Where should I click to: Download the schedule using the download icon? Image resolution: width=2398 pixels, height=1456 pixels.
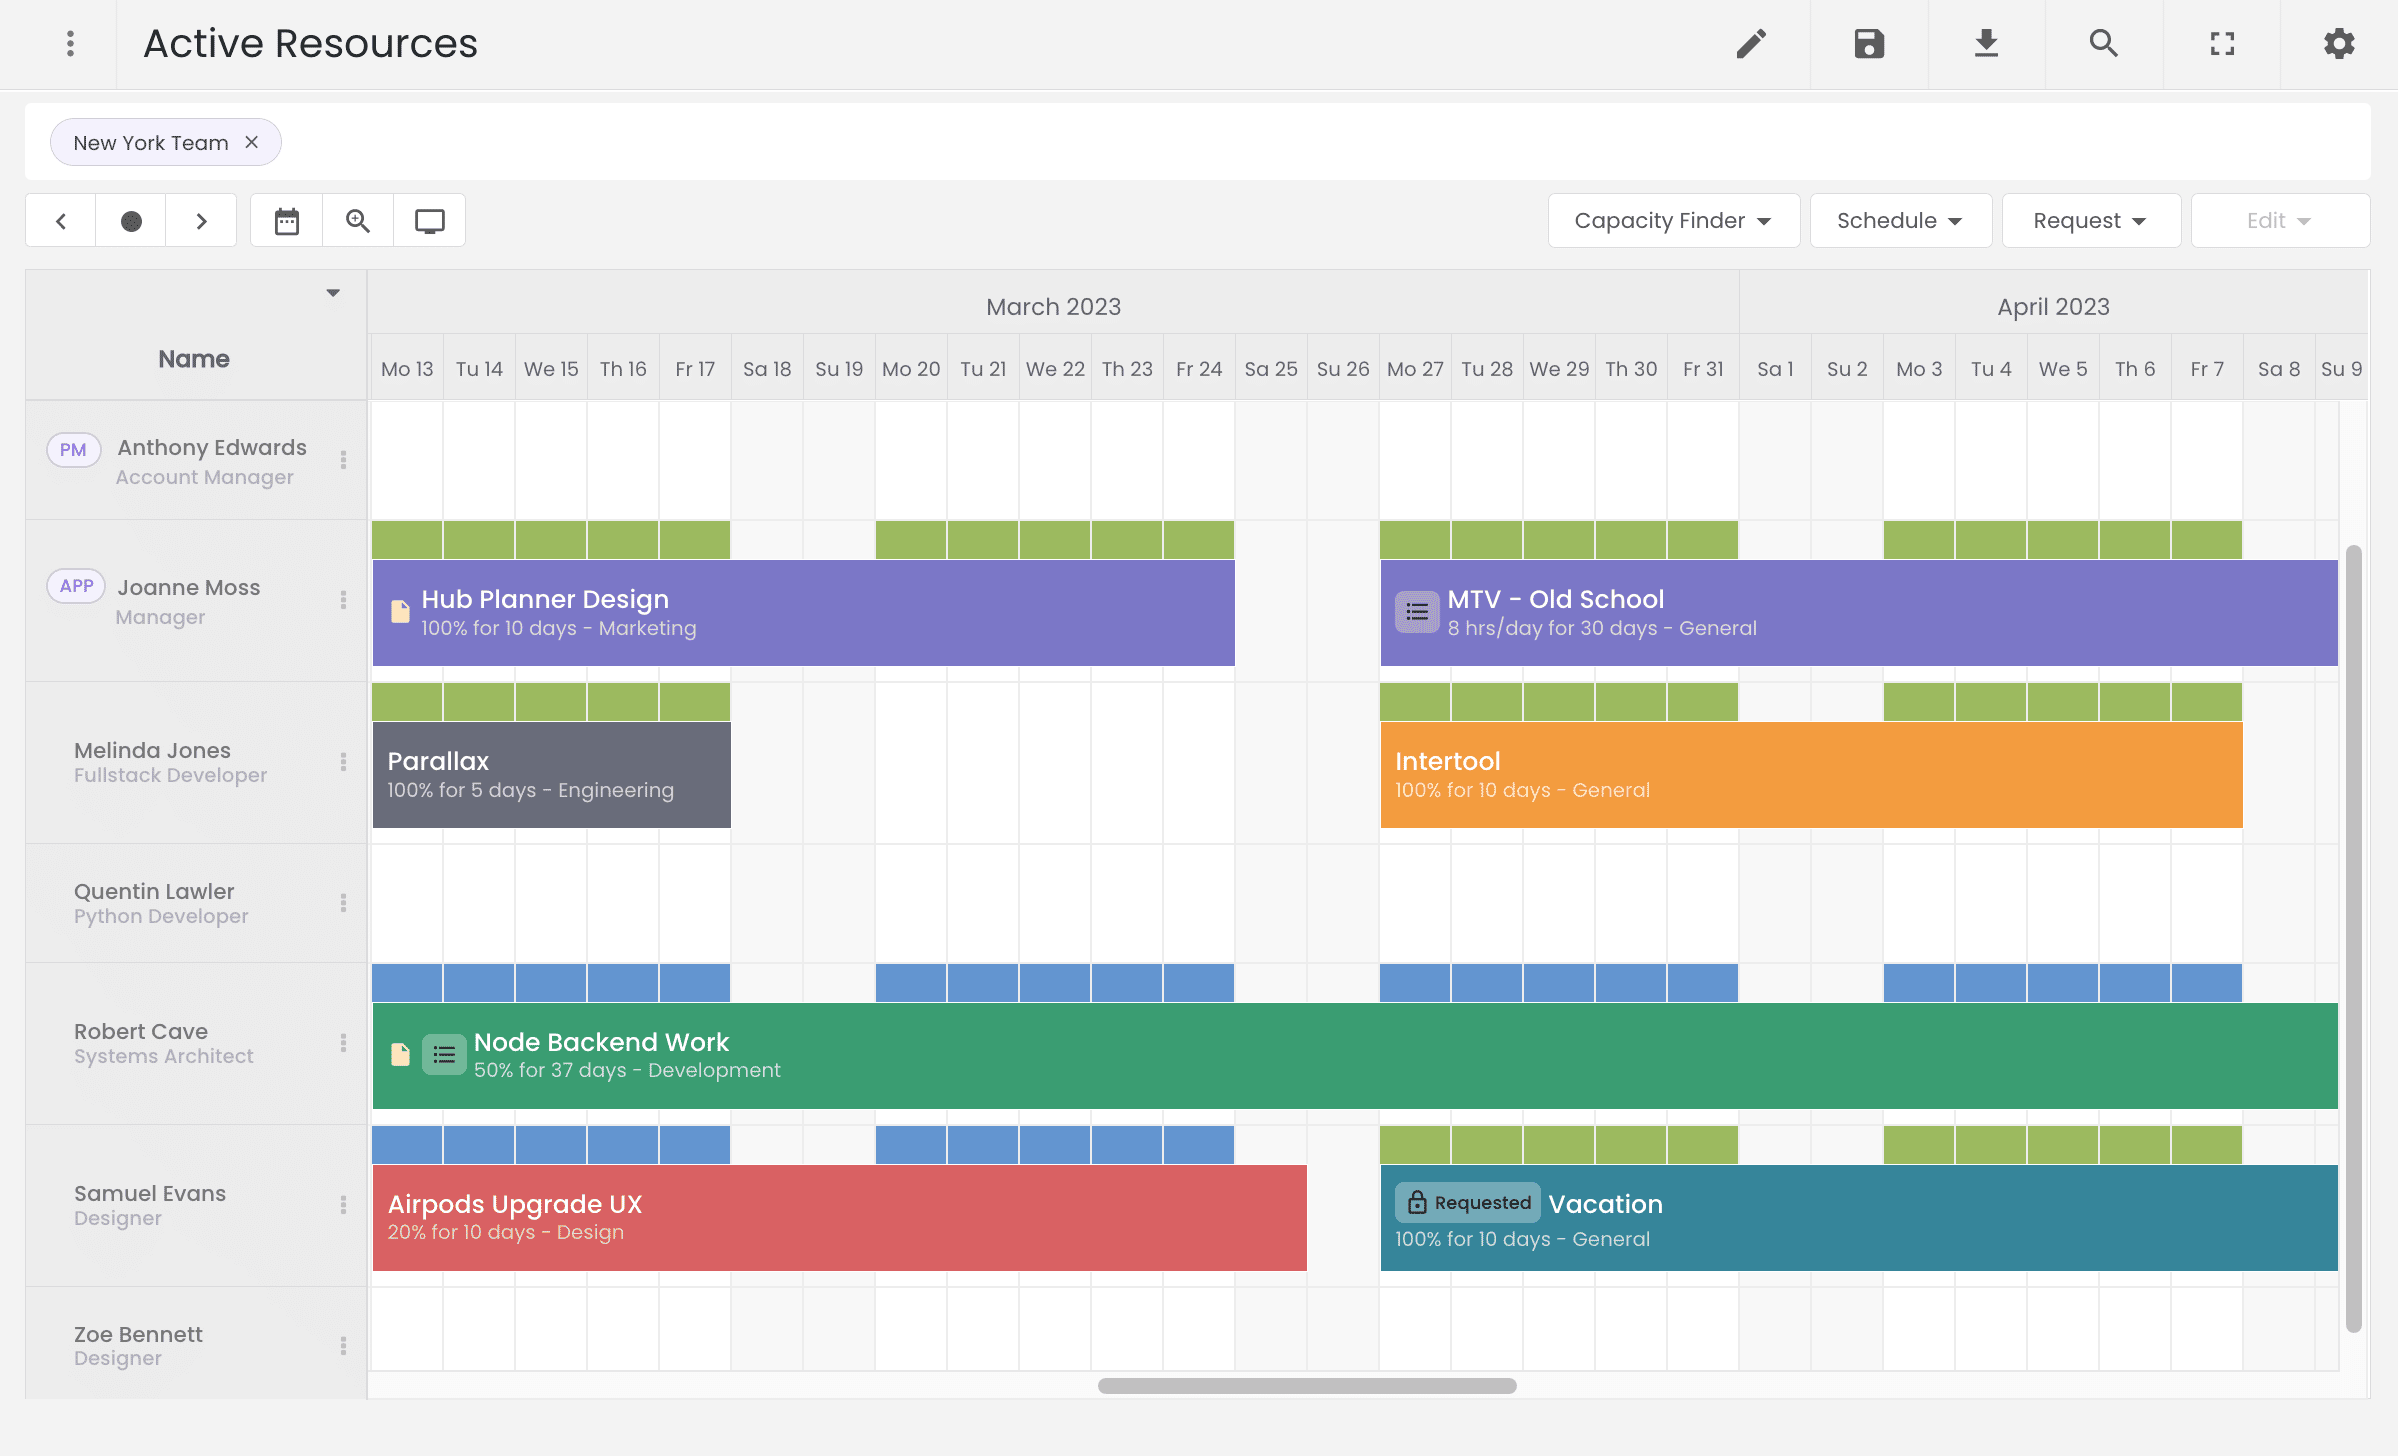pos(1986,44)
